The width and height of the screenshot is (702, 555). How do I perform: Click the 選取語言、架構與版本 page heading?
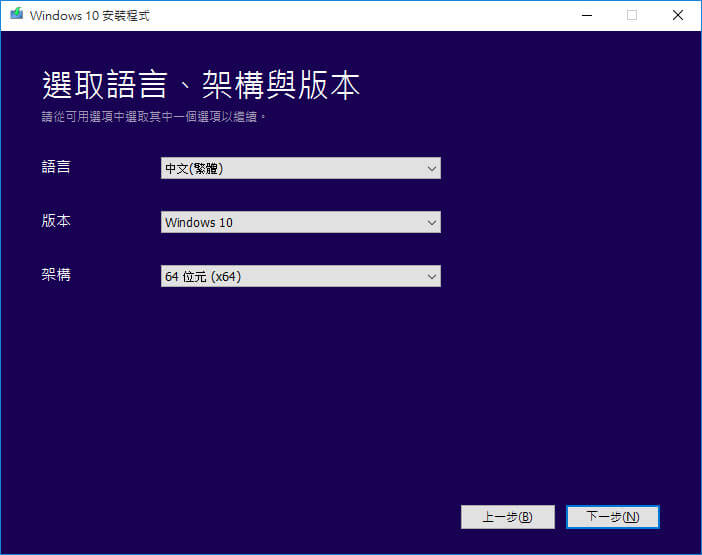point(200,86)
